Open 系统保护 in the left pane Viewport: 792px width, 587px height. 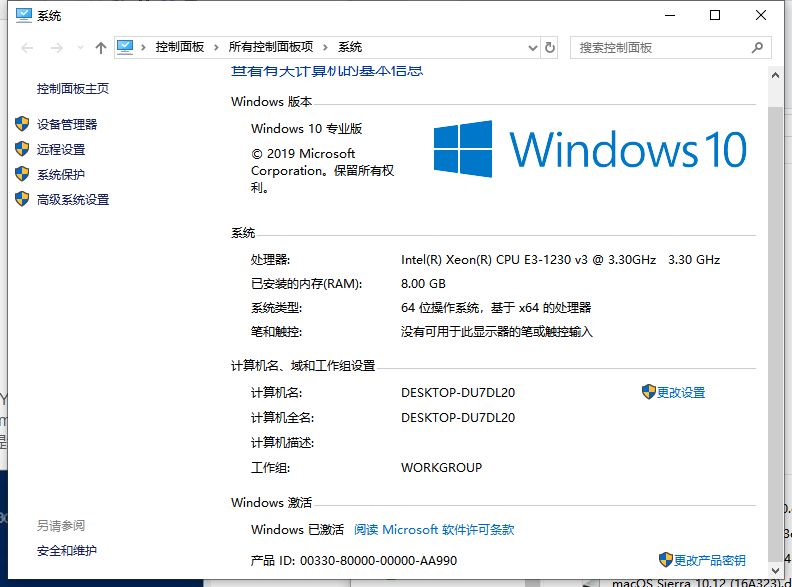tap(61, 174)
